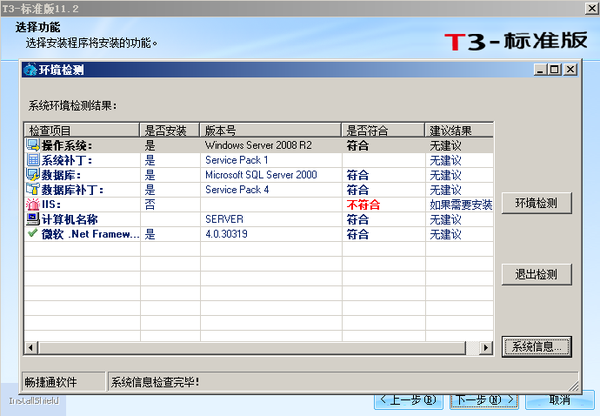This screenshot has width=600, height=416.
Task: Sort by 检查项目 column header
Action: pos(82,131)
